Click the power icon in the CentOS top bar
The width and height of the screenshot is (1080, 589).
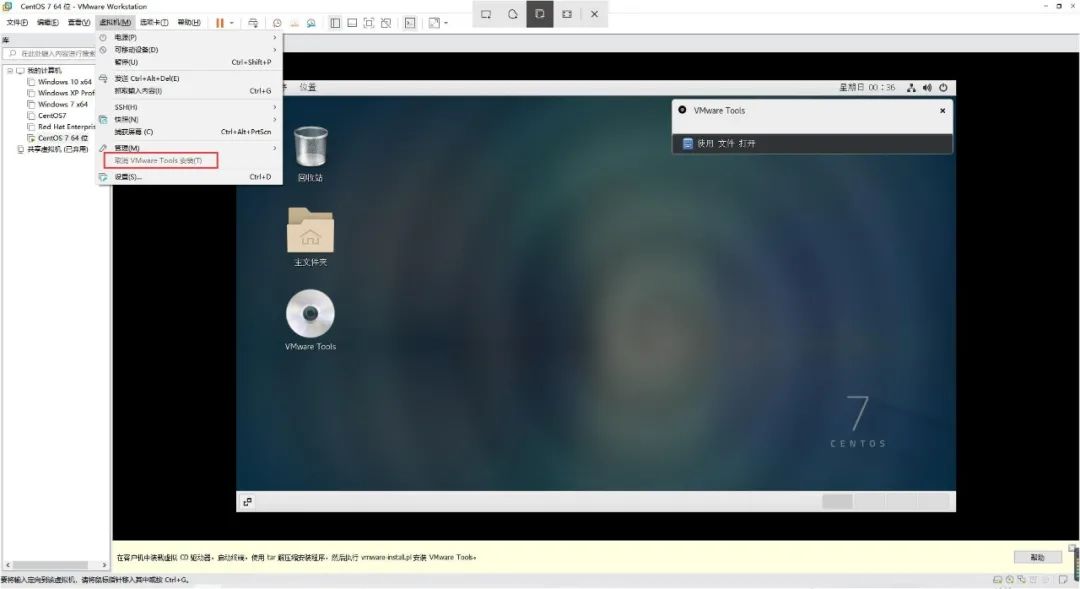pyautogui.click(x=943, y=87)
